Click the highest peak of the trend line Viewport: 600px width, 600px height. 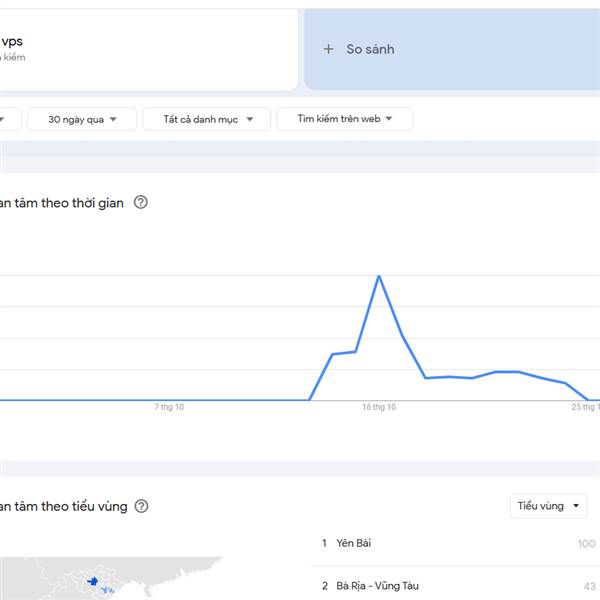379,275
